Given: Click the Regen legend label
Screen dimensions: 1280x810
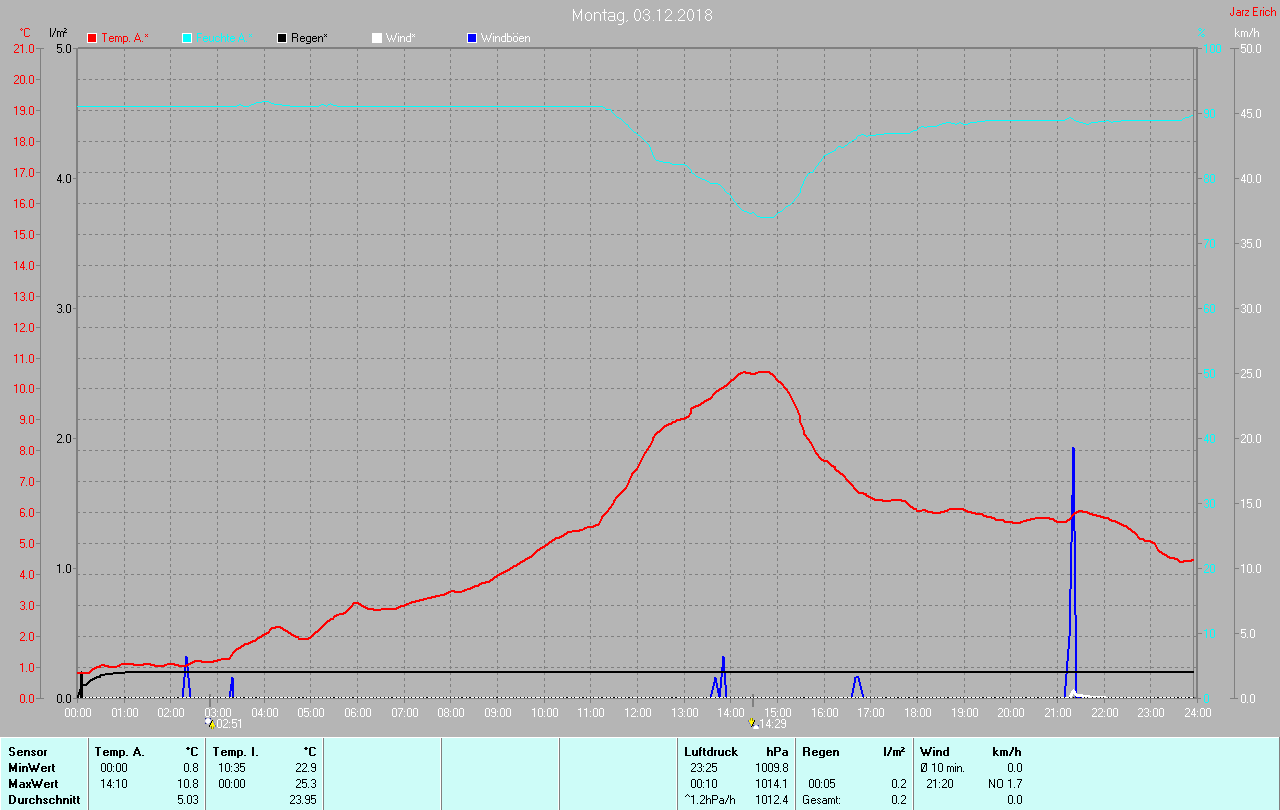Looking at the screenshot, I should pyautogui.click(x=311, y=38).
